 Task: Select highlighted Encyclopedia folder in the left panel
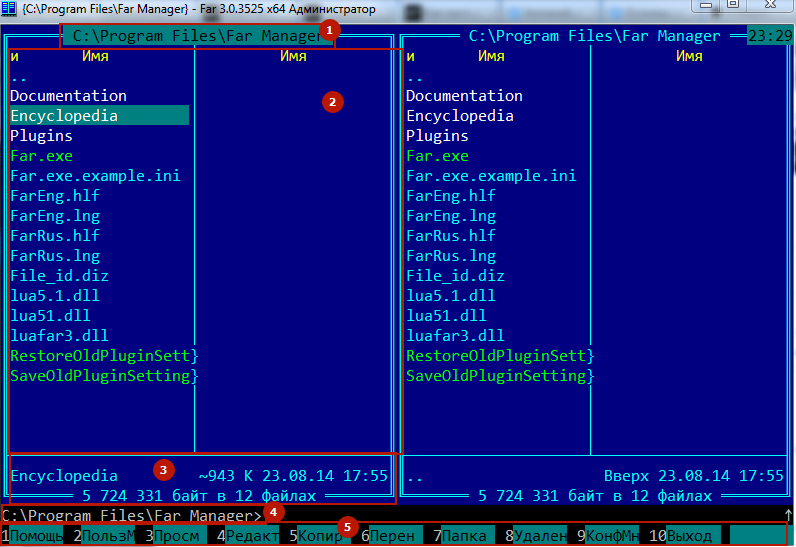[100, 116]
